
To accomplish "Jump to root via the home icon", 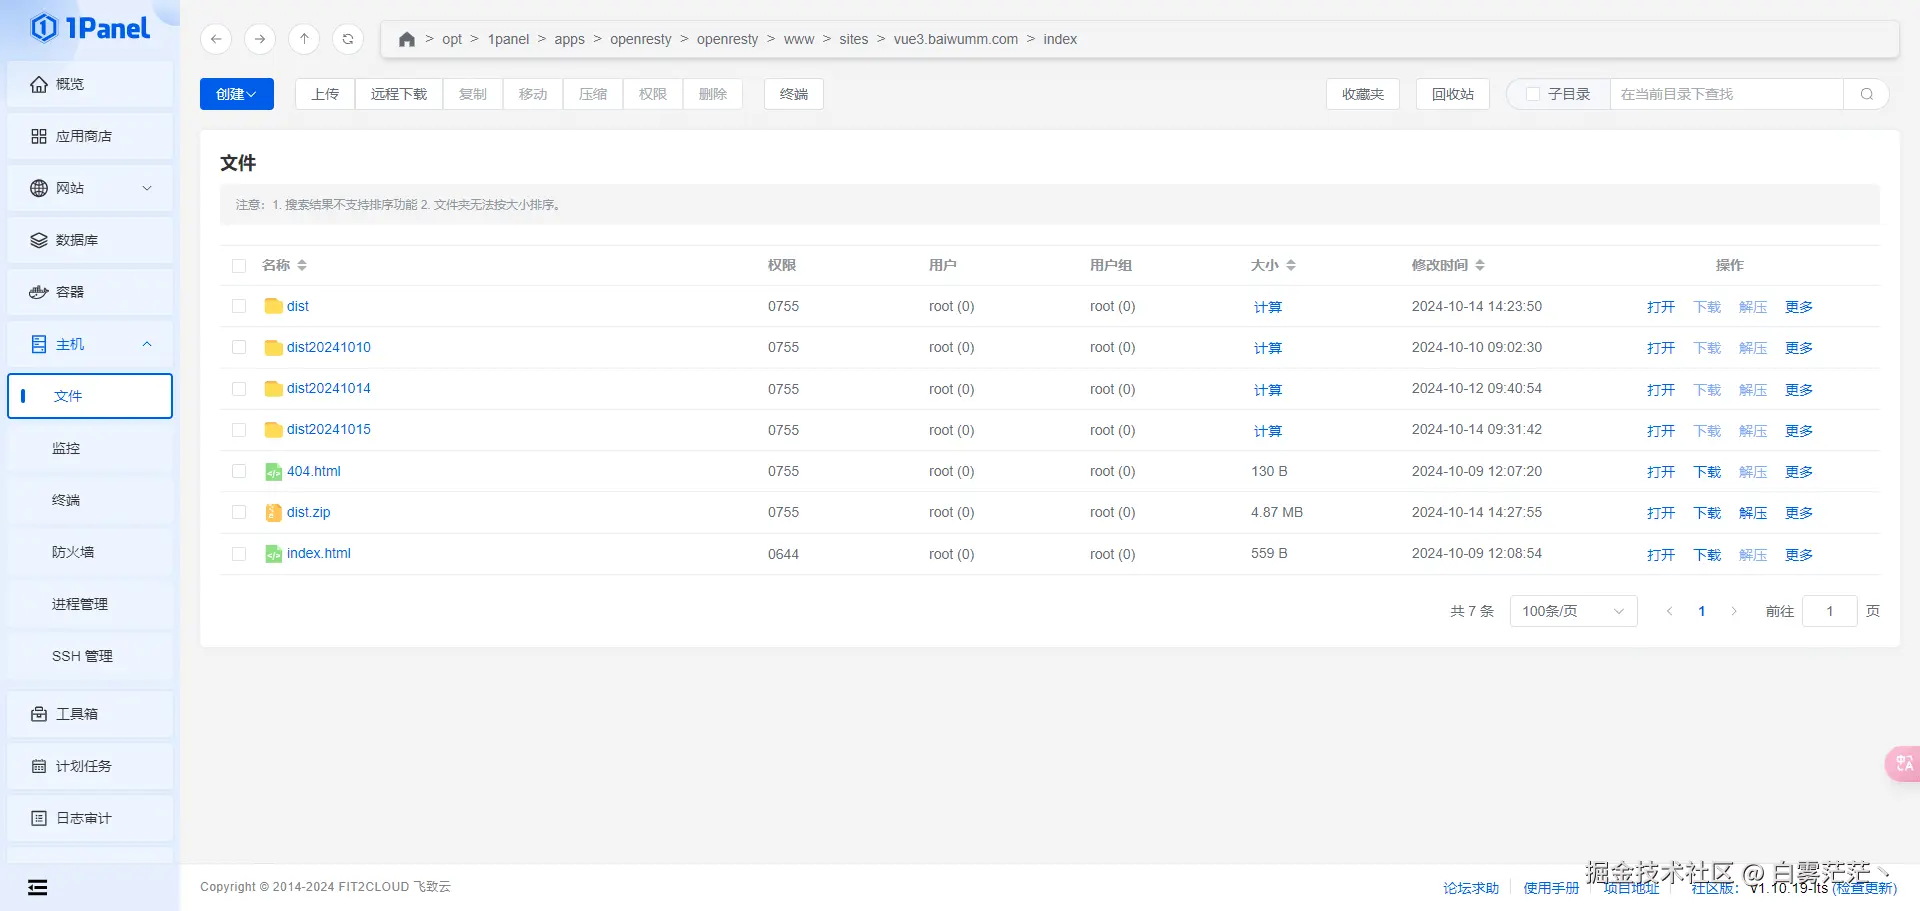I will [x=406, y=39].
